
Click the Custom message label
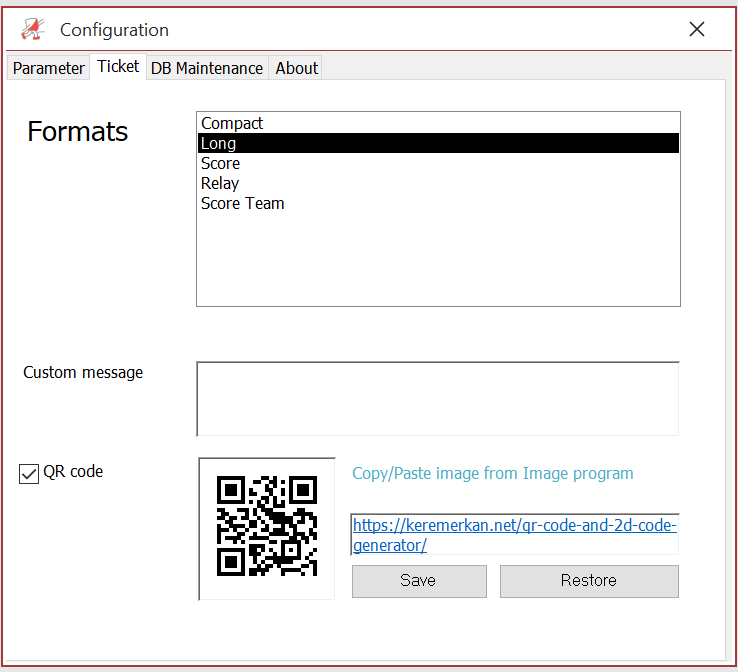pos(83,372)
